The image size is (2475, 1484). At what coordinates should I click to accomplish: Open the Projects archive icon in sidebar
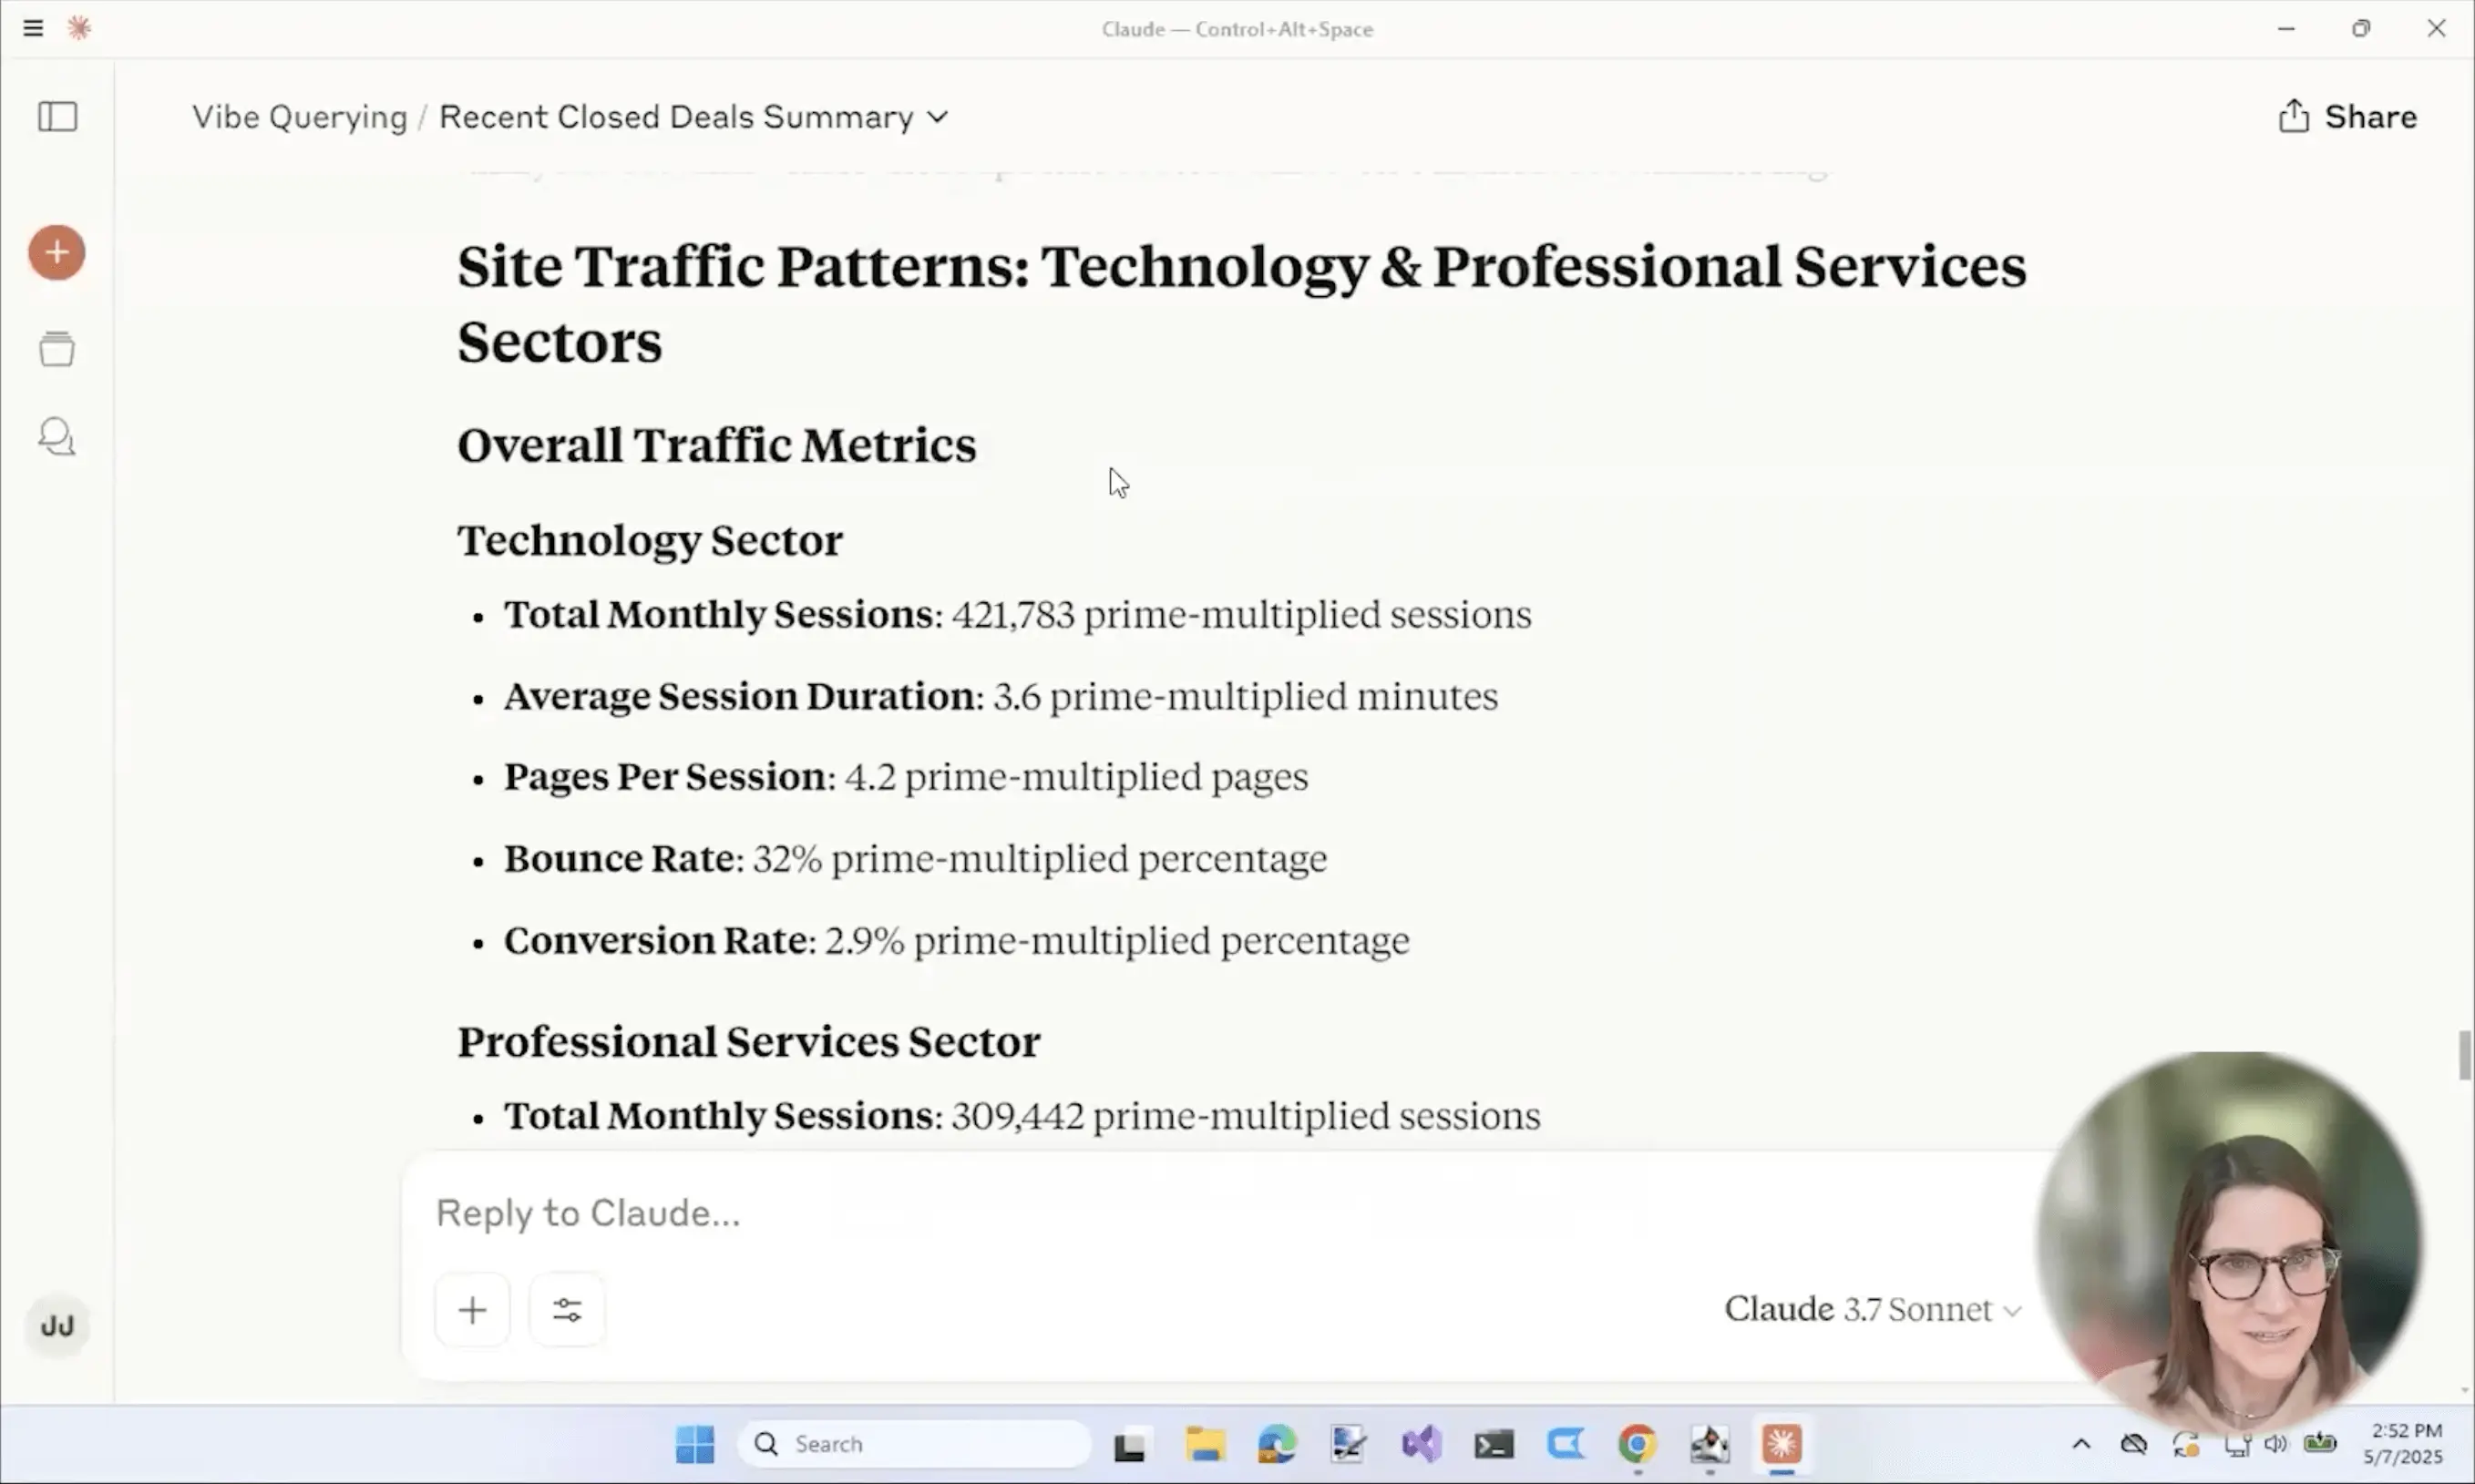point(57,349)
